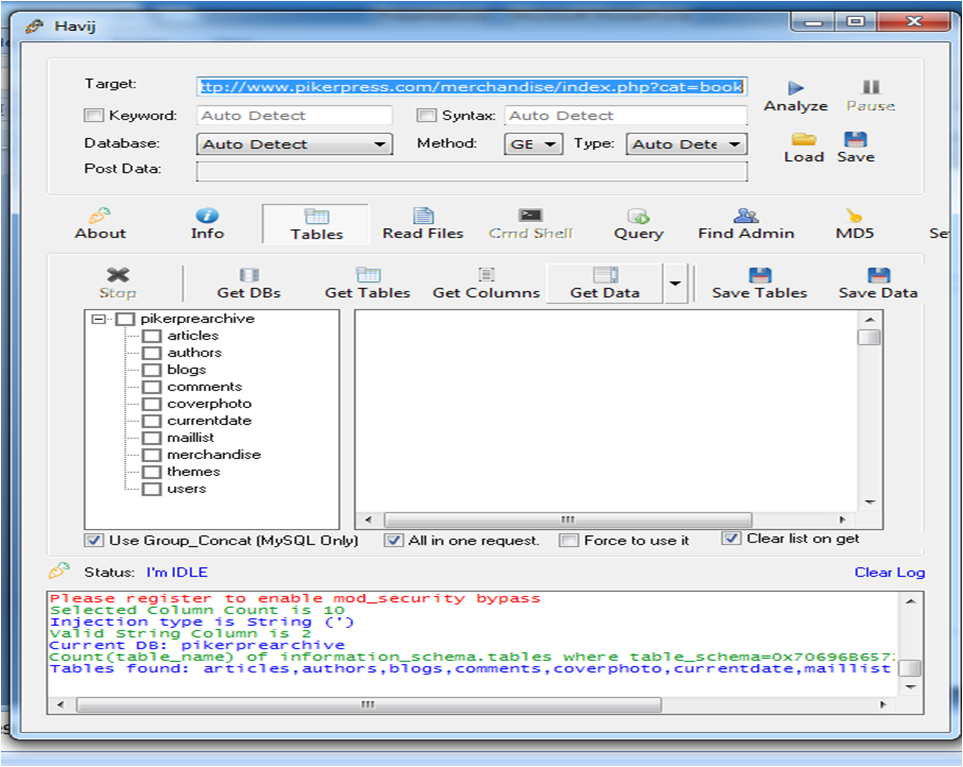Click the Post Data input field
Image resolution: width=963 pixels, height=767 pixels.
(472, 171)
